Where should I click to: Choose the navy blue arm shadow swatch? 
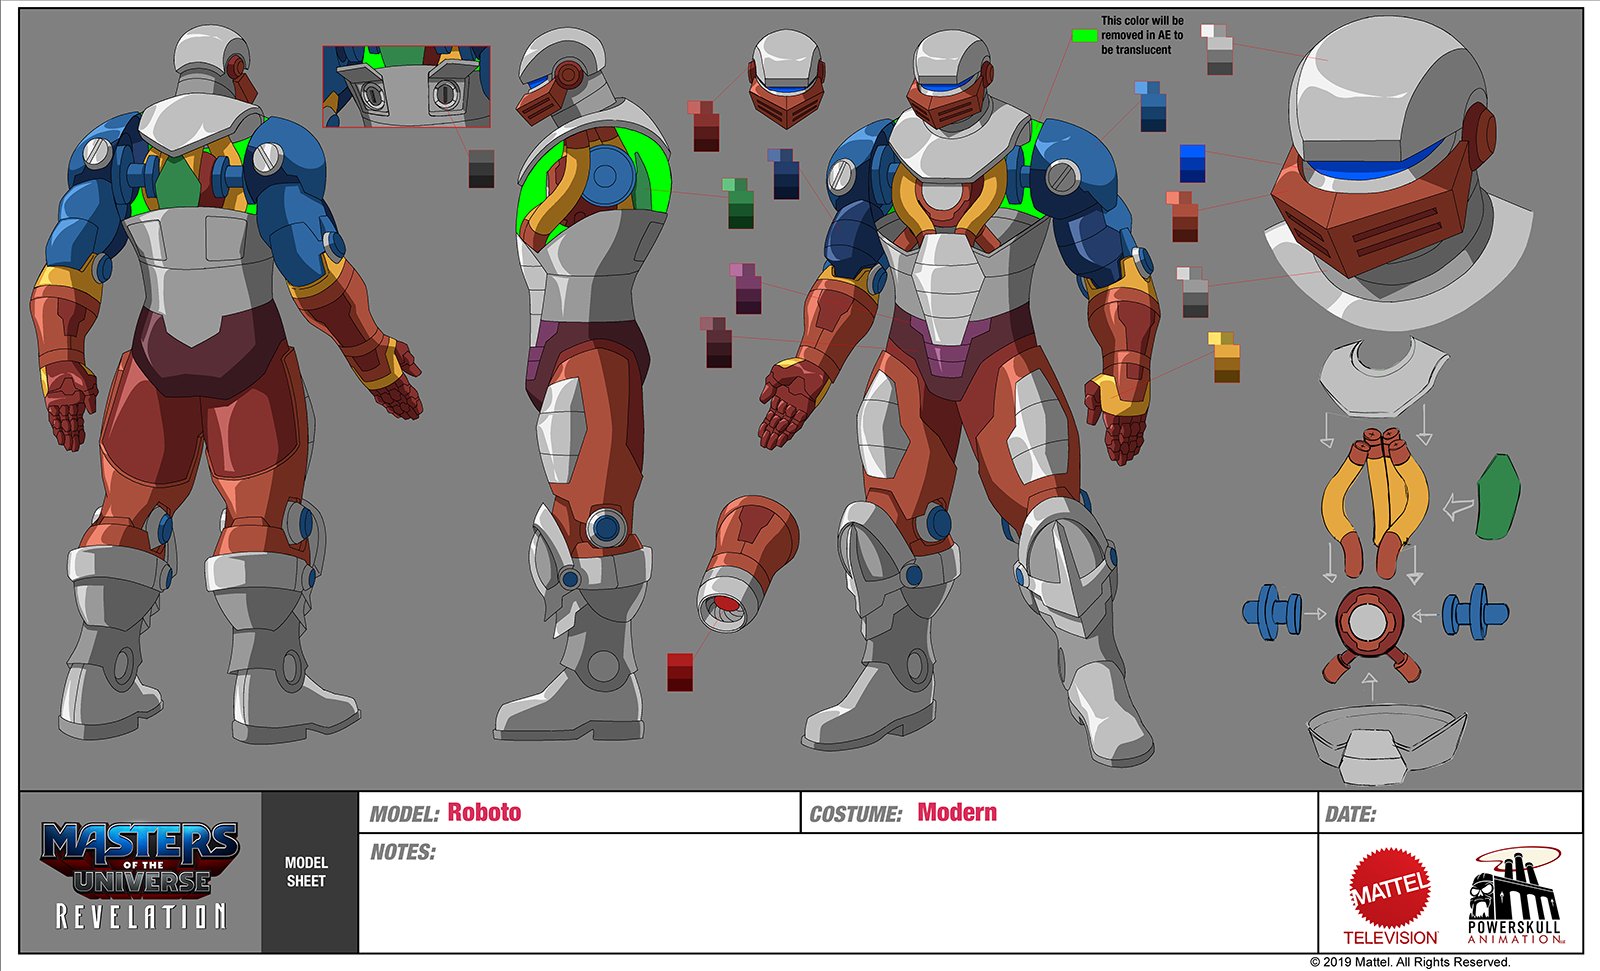point(784,173)
